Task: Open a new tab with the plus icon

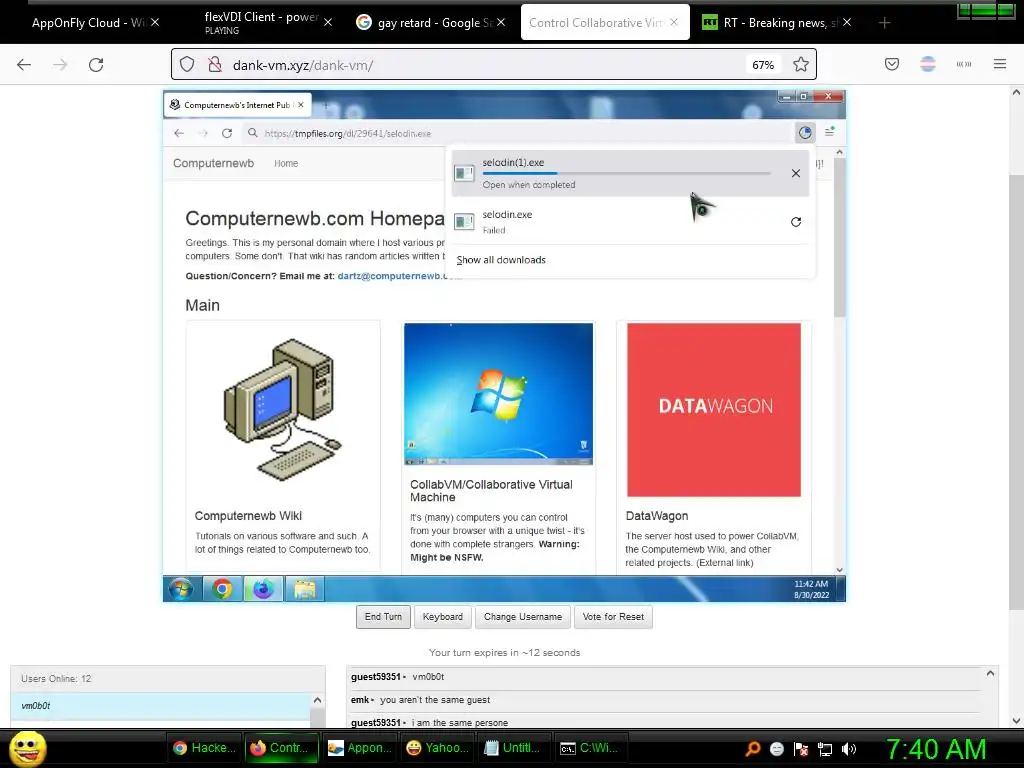Action: (x=884, y=23)
